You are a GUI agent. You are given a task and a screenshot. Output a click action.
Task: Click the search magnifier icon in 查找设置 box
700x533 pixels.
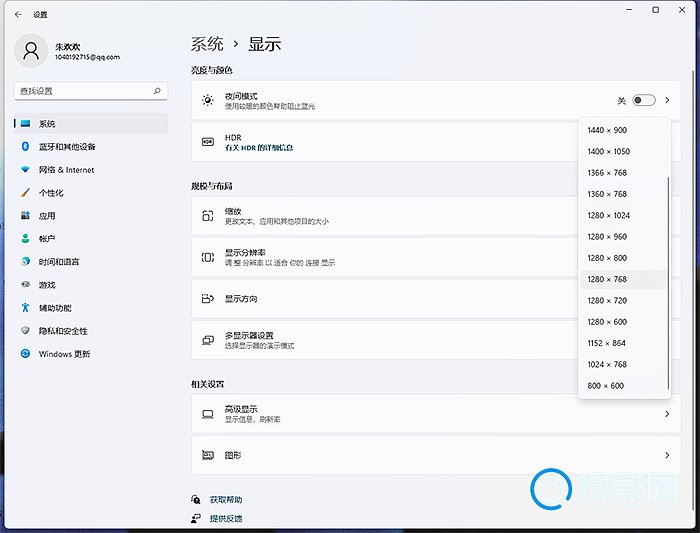(x=157, y=91)
